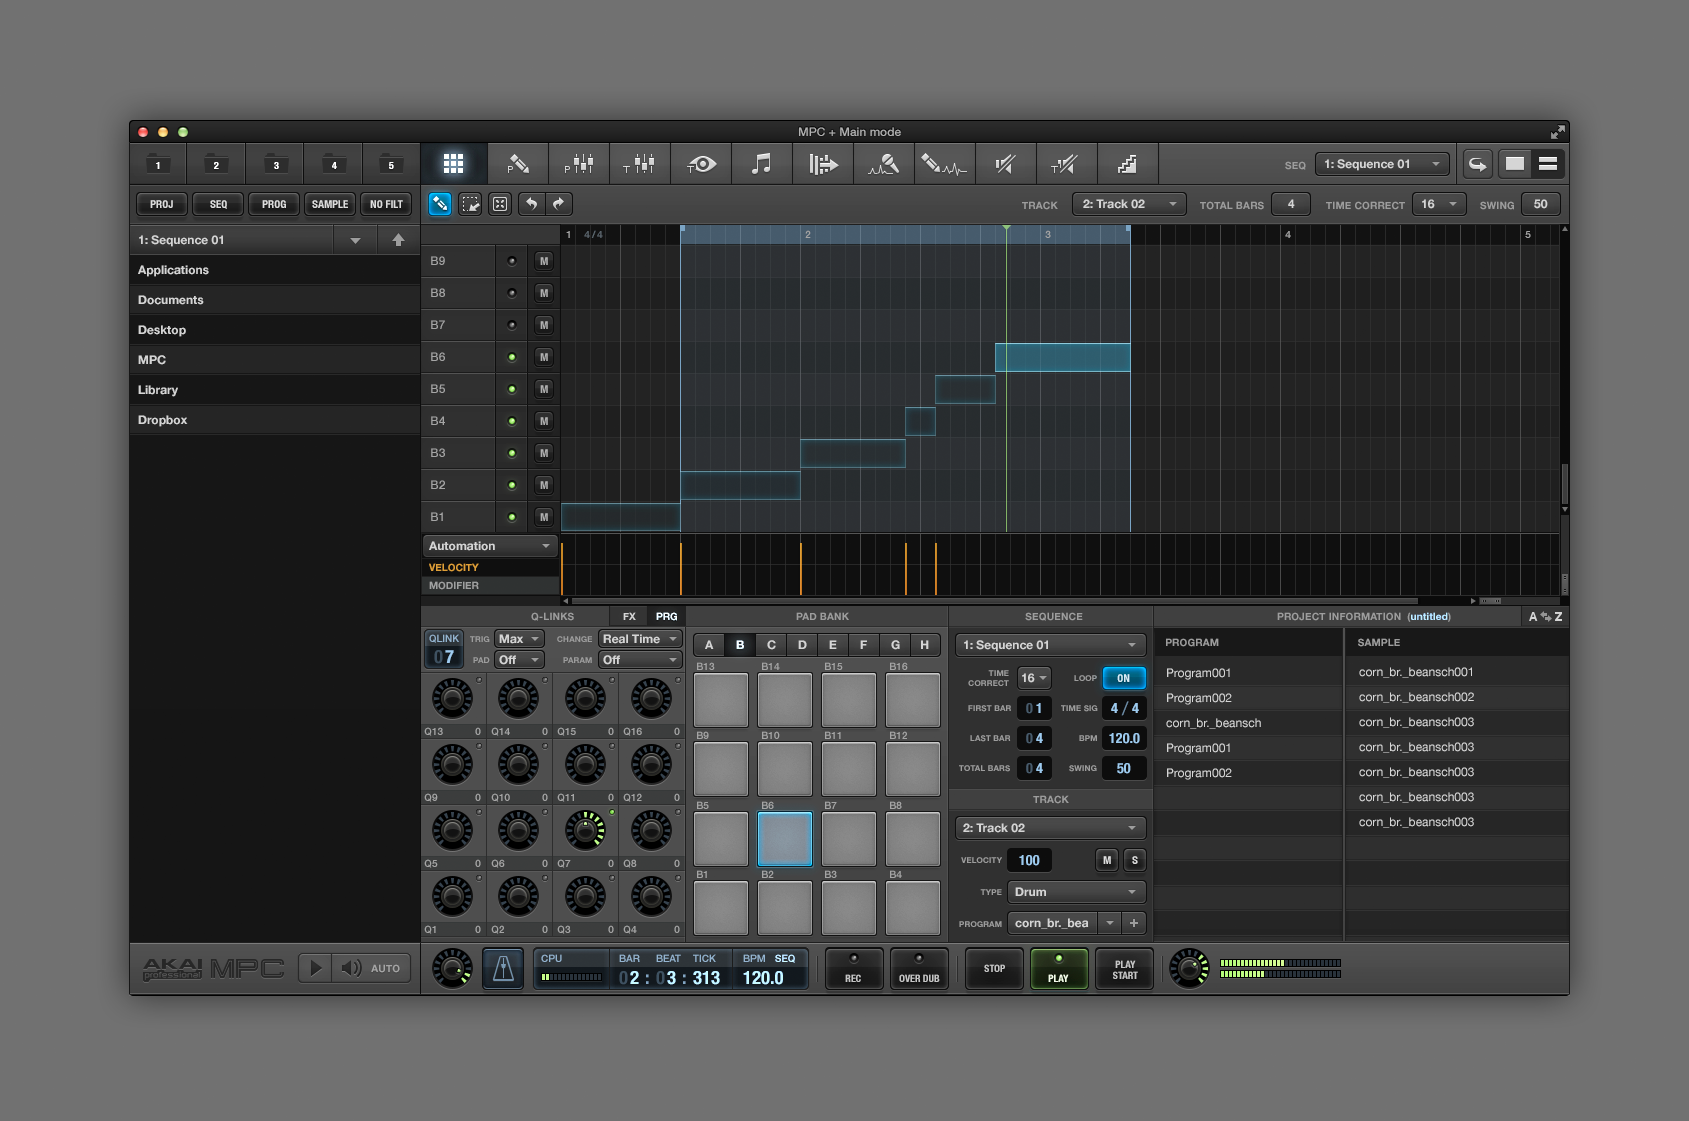Open Track Mixer mode icon
Image resolution: width=1689 pixels, height=1121 pixels.
point(640,164)
